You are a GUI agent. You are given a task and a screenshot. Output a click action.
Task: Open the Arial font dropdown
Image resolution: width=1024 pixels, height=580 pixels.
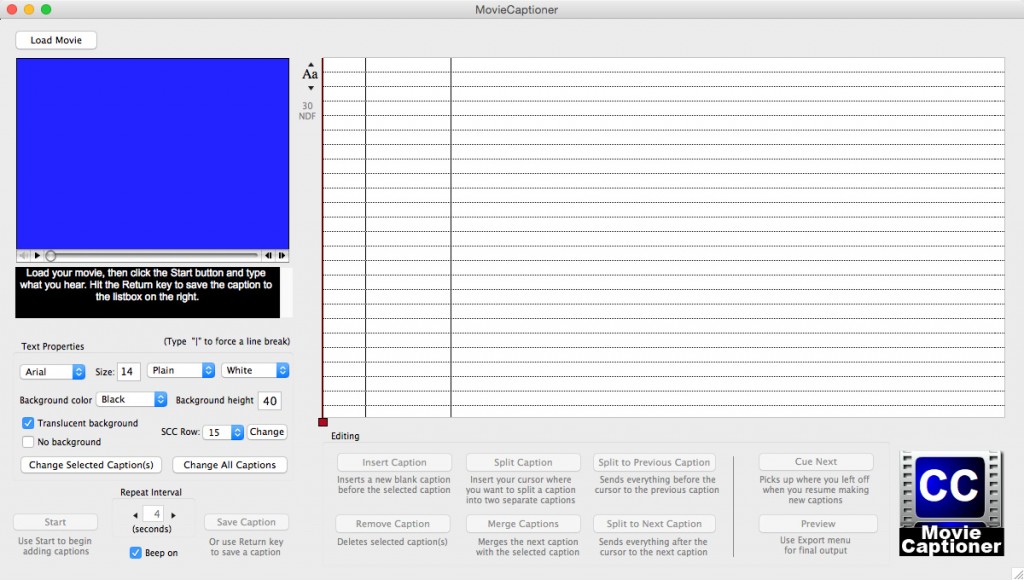pyautogui.click(x=52, y=372)
